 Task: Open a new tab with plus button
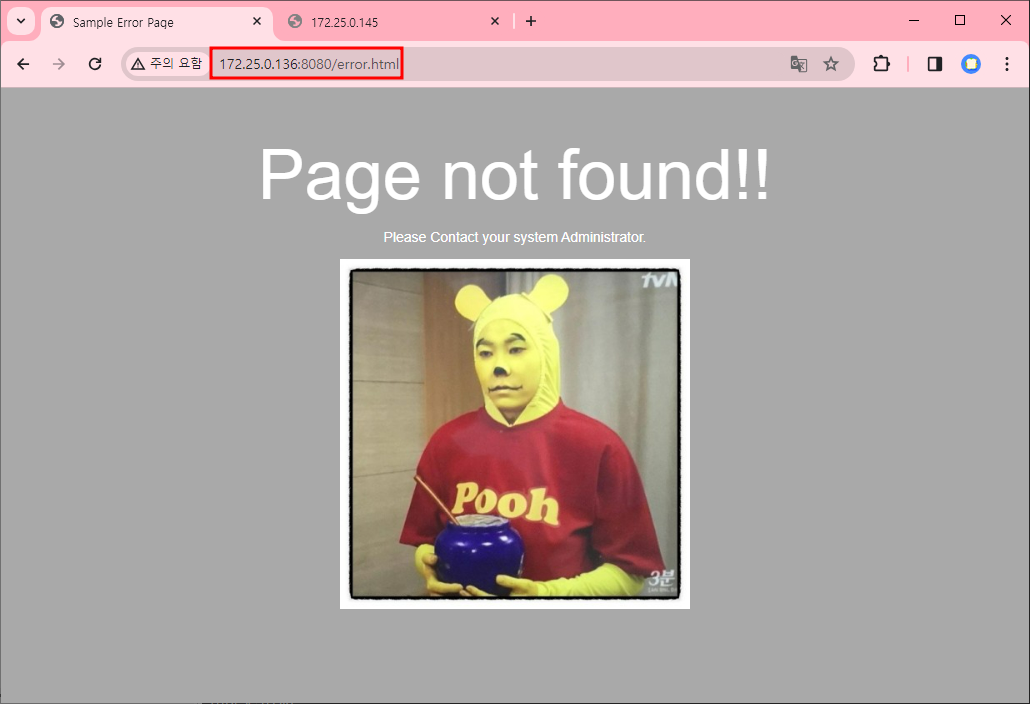click(531, 22)
